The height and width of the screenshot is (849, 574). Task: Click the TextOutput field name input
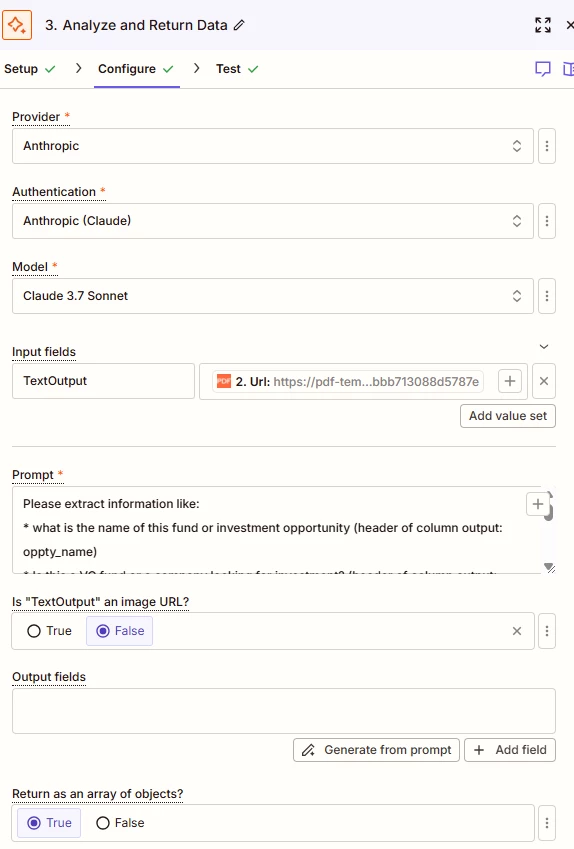[103, 381]
